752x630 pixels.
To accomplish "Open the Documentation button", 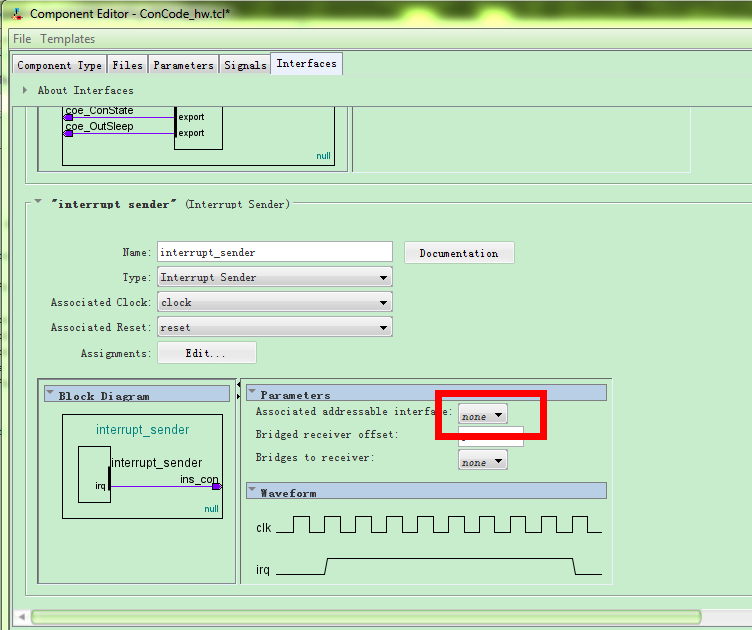I will (459, 253).
